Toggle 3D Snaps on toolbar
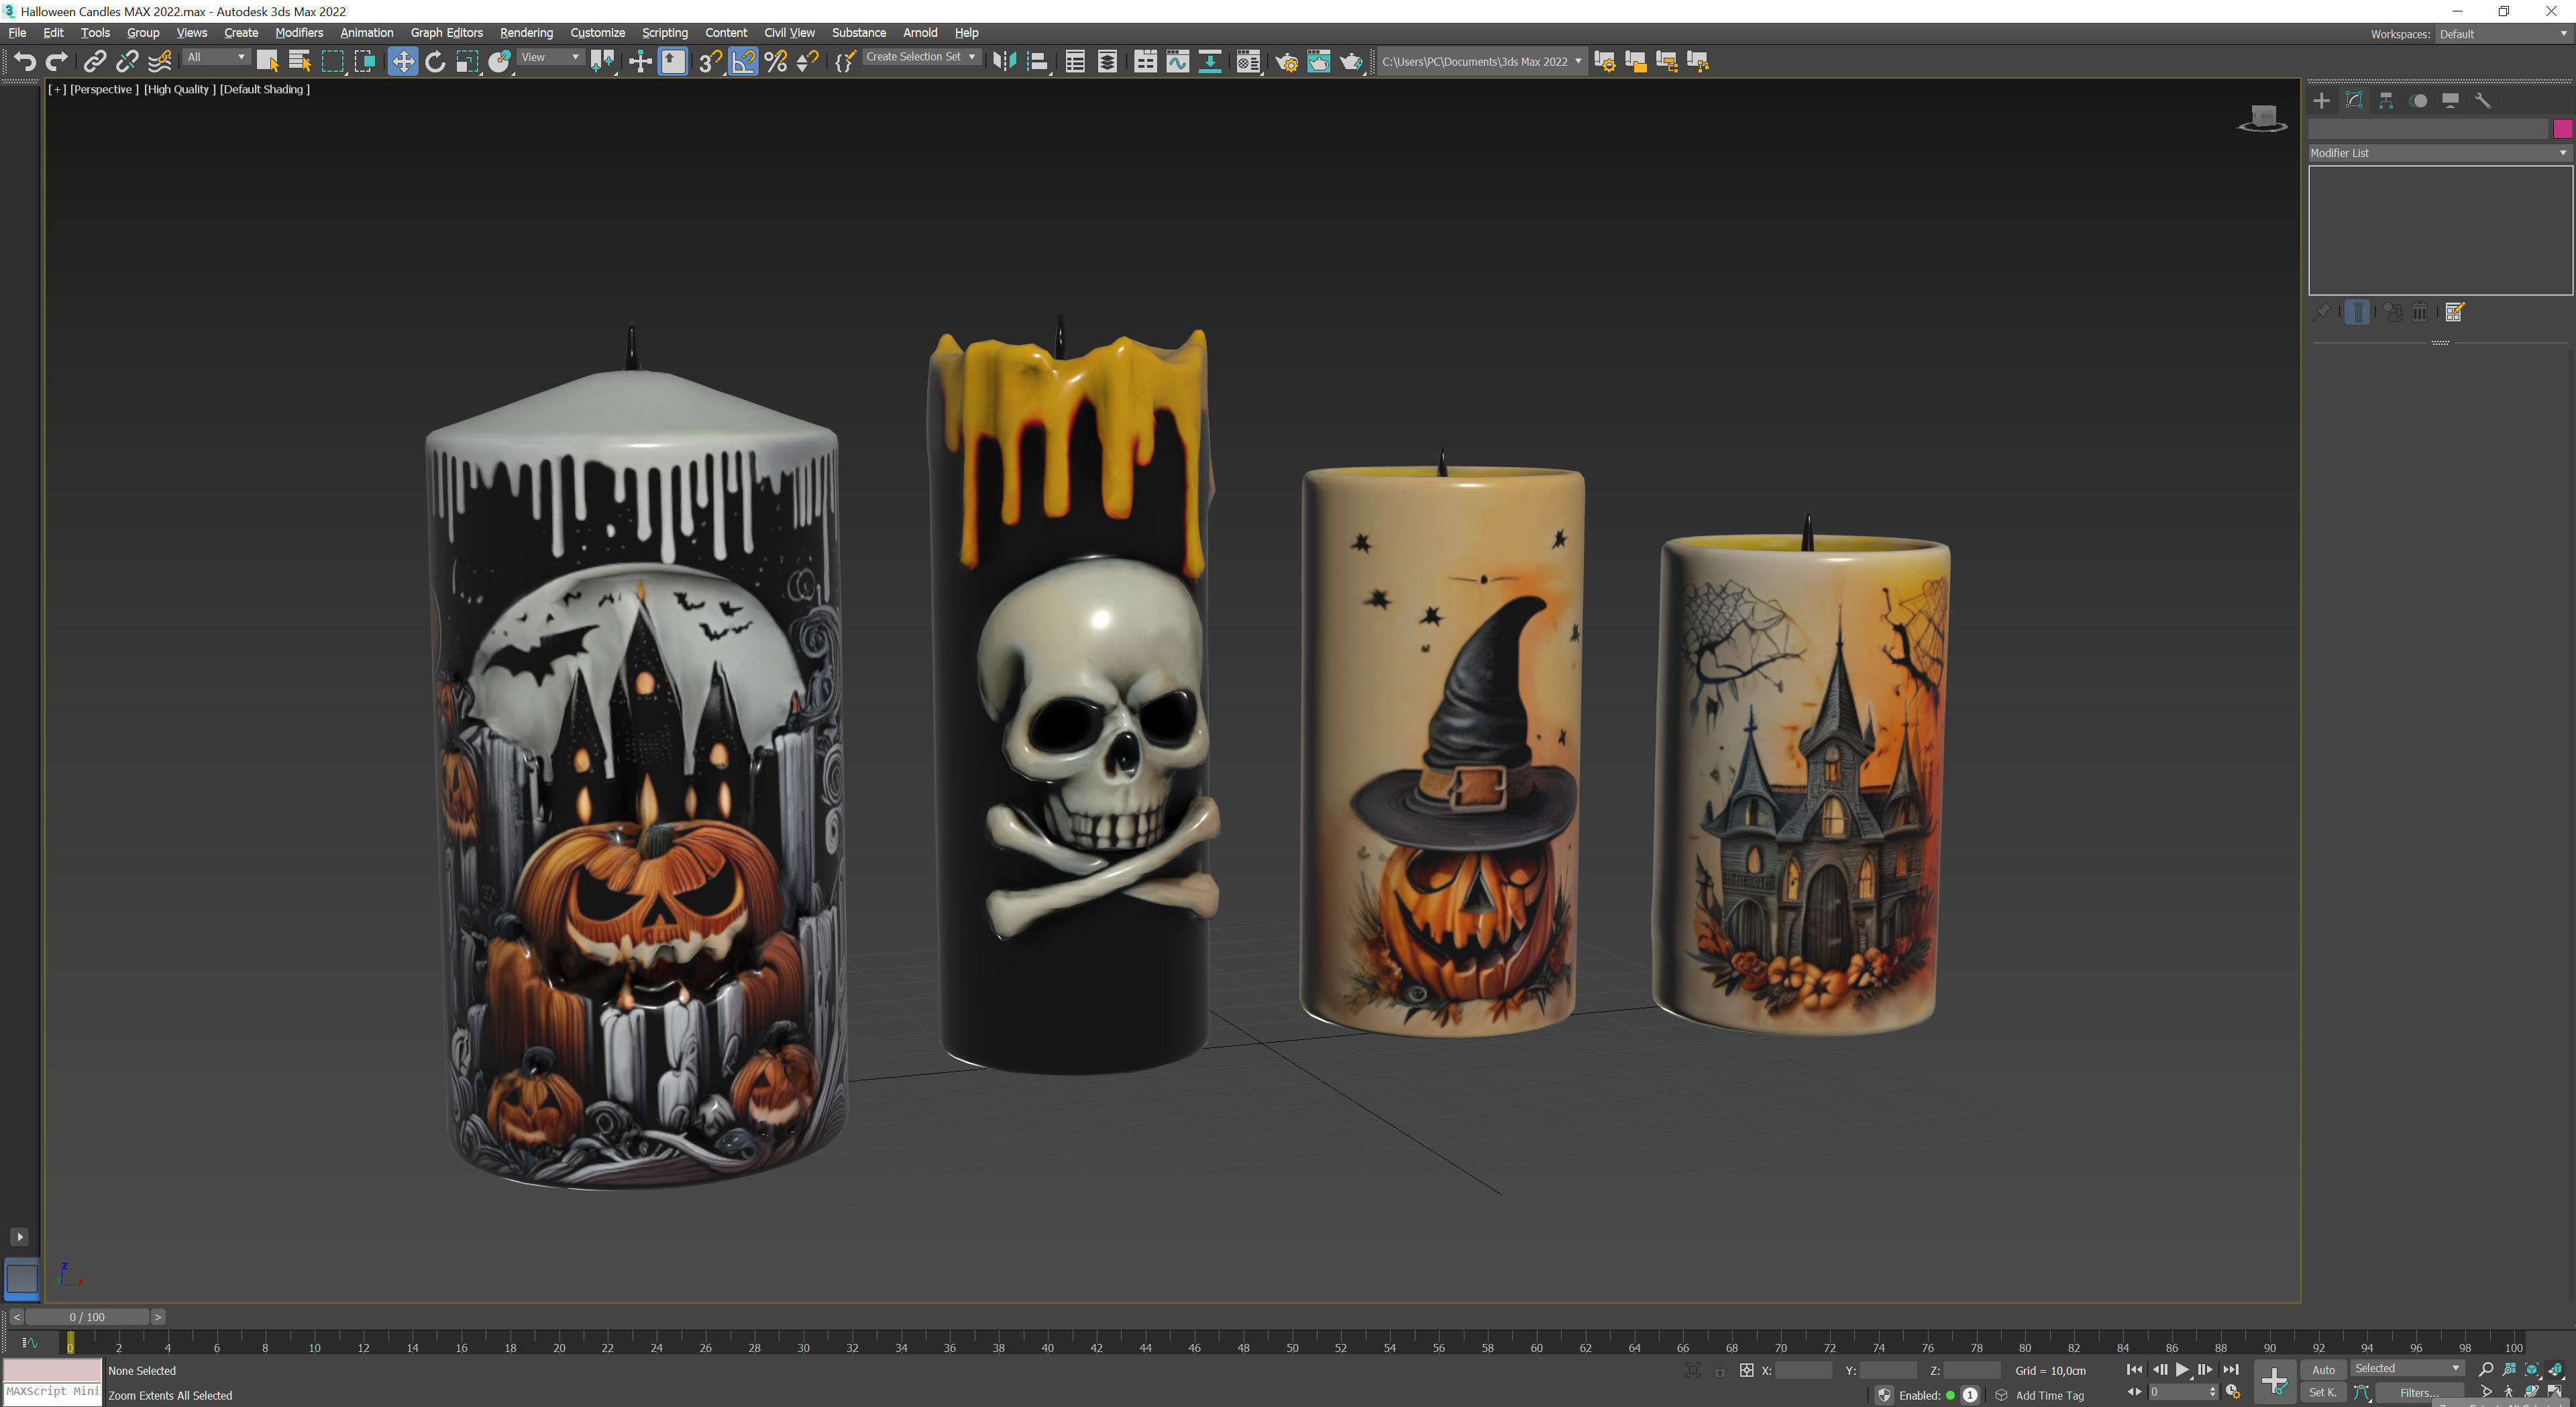This screenshot has height=1407, width=2576. click(710, 62)
